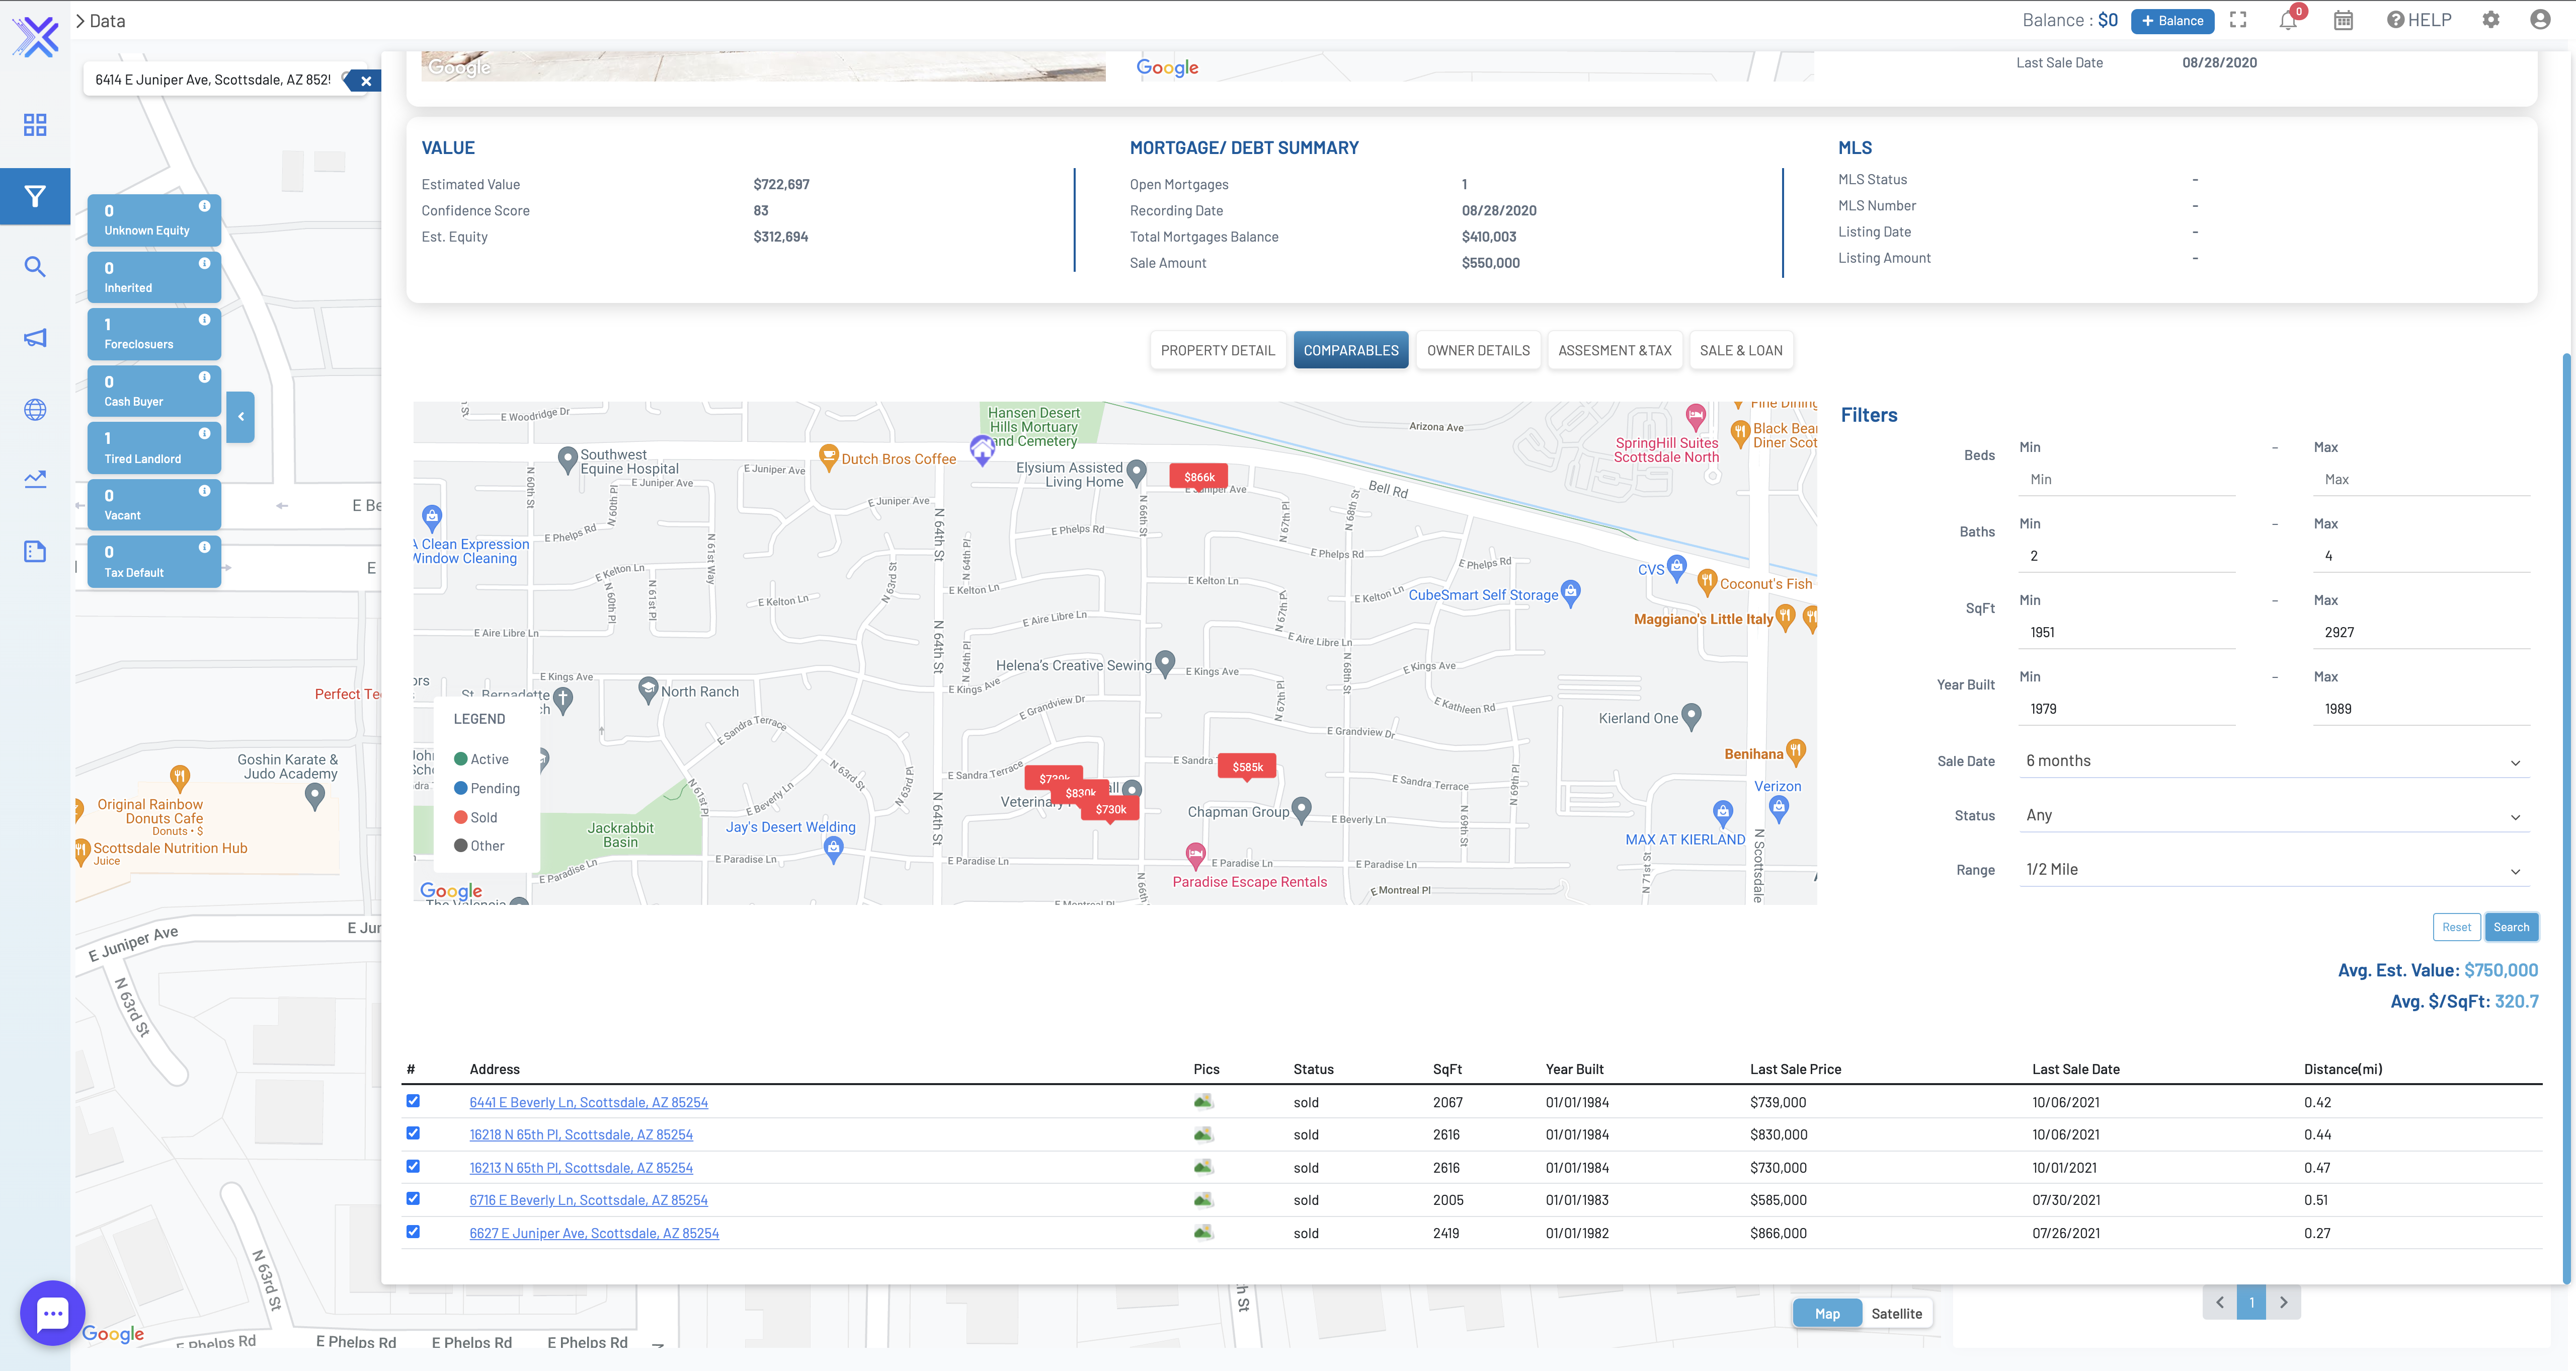This screenshot has width=2576, height=1371.
Task: Uncheck the 6627 E Juniper Ave row
Action: coord(413,1232)
